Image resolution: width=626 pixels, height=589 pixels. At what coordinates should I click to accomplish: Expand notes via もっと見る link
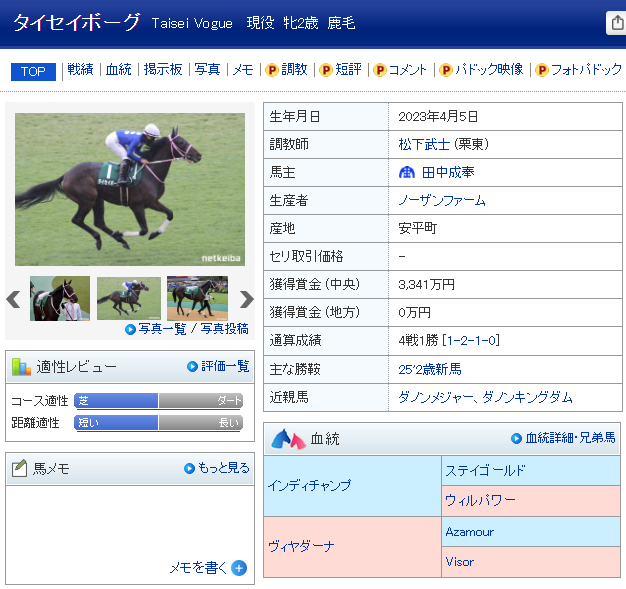click(217, 468)
